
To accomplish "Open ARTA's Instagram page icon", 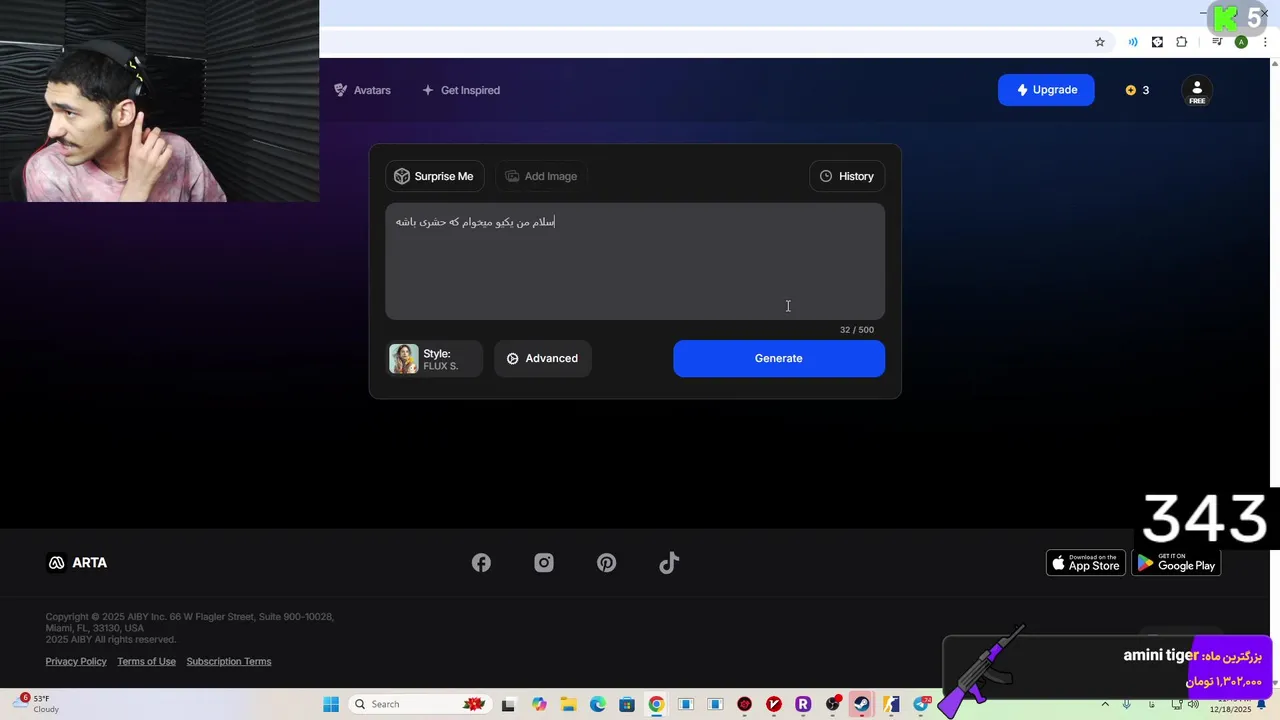I will click(544, 563).
